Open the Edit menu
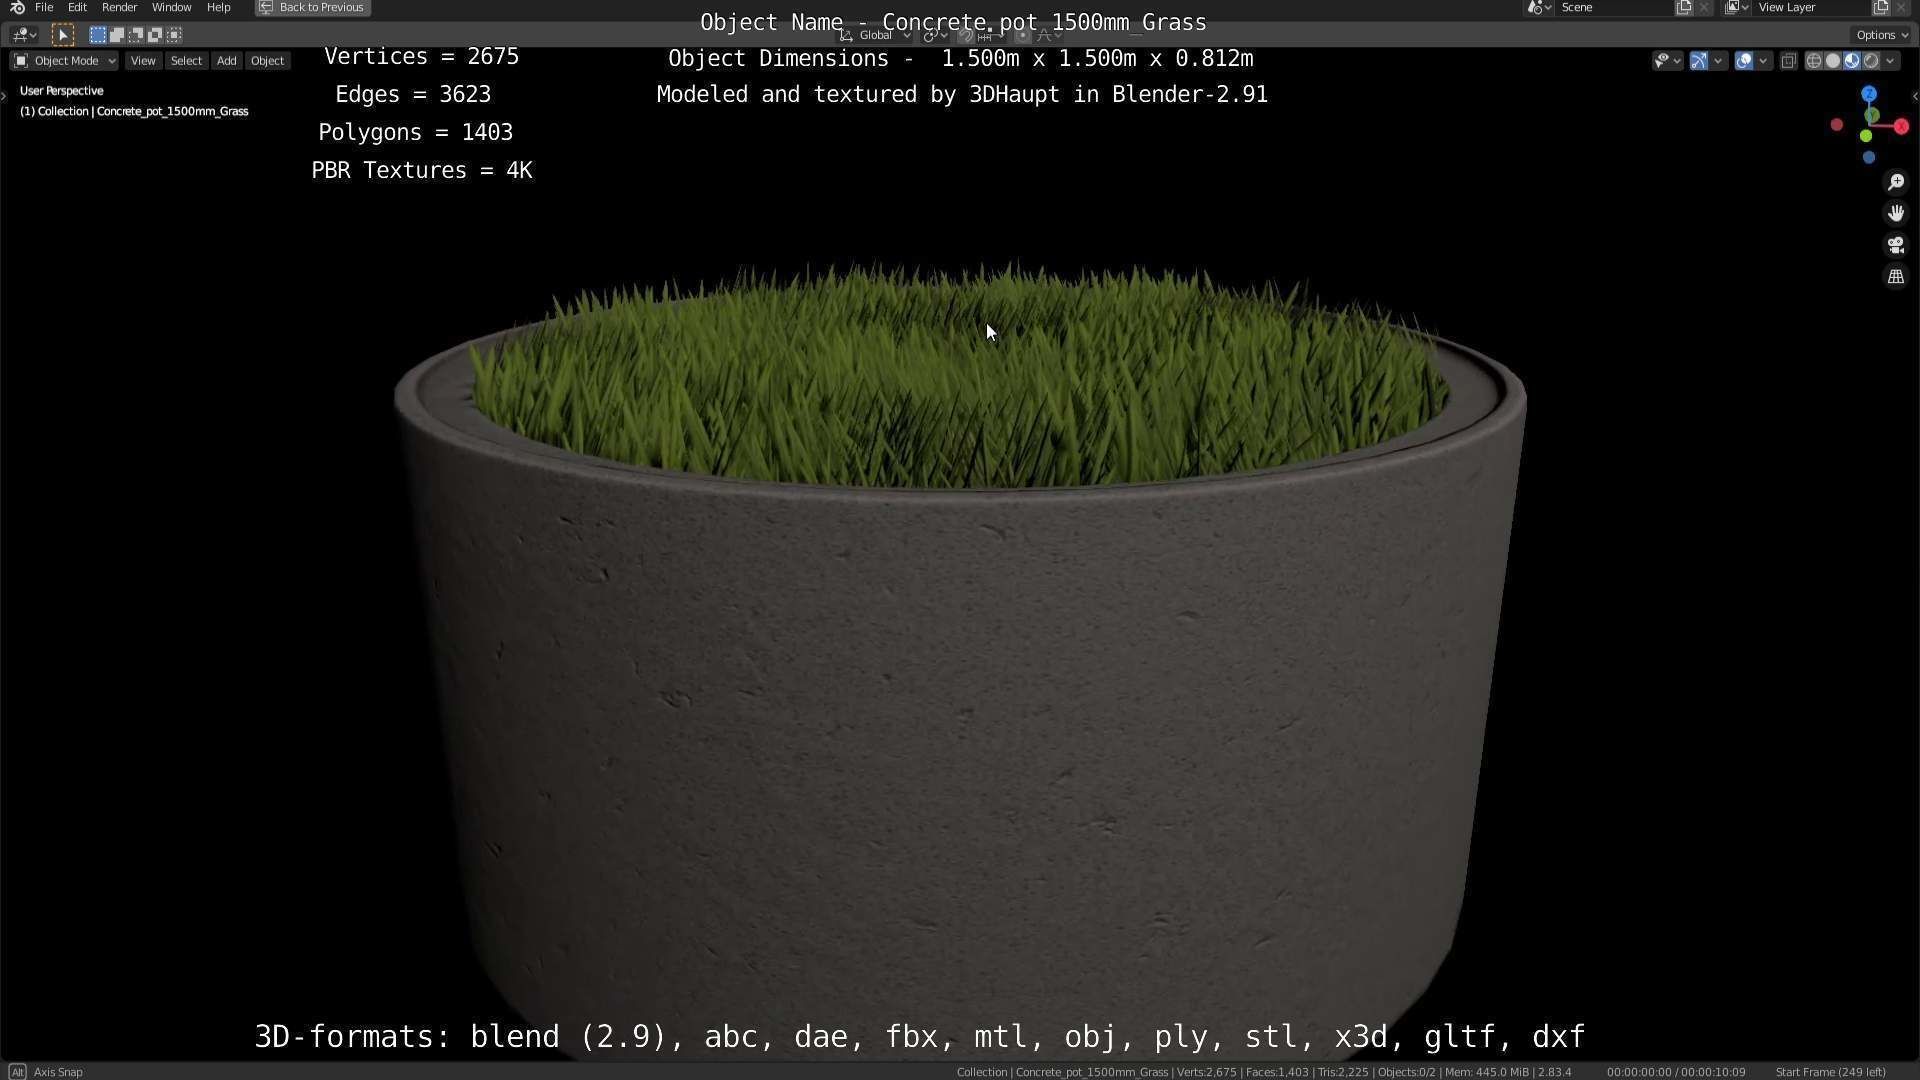This screenshot has height=1080, width=1920. click(x=77, y=7)
